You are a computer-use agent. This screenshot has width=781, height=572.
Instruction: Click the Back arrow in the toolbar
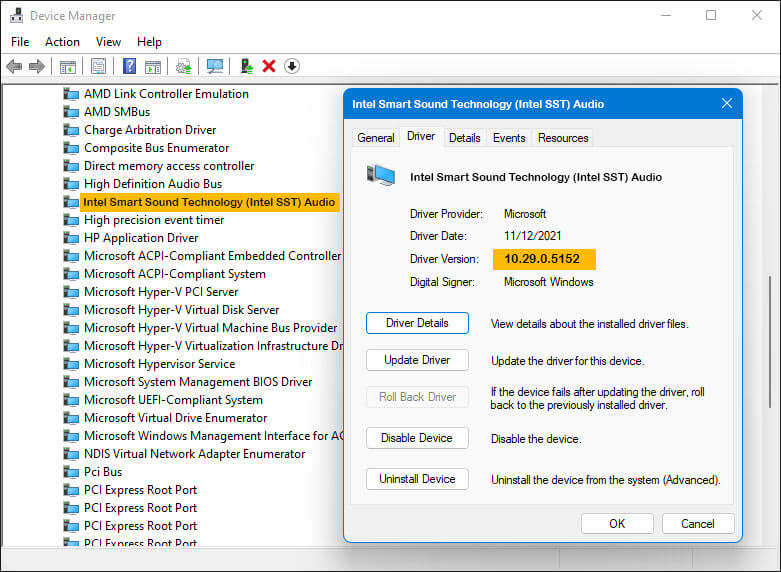coord(14,66)
